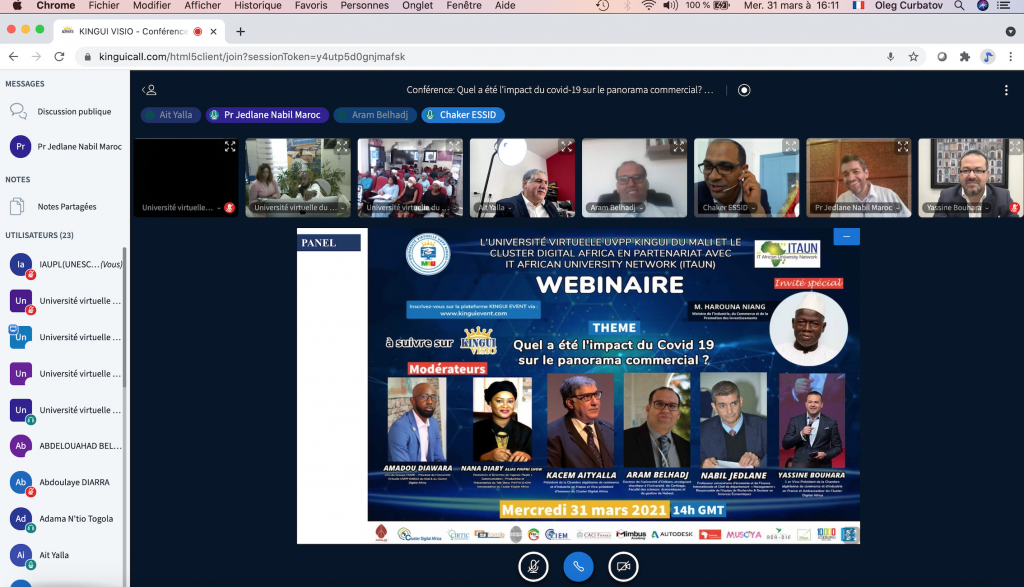The width and height of the screenshot is (1024, 587).
Task: Make Ait Yalla's webcam fullscreen
Action: 566,147
